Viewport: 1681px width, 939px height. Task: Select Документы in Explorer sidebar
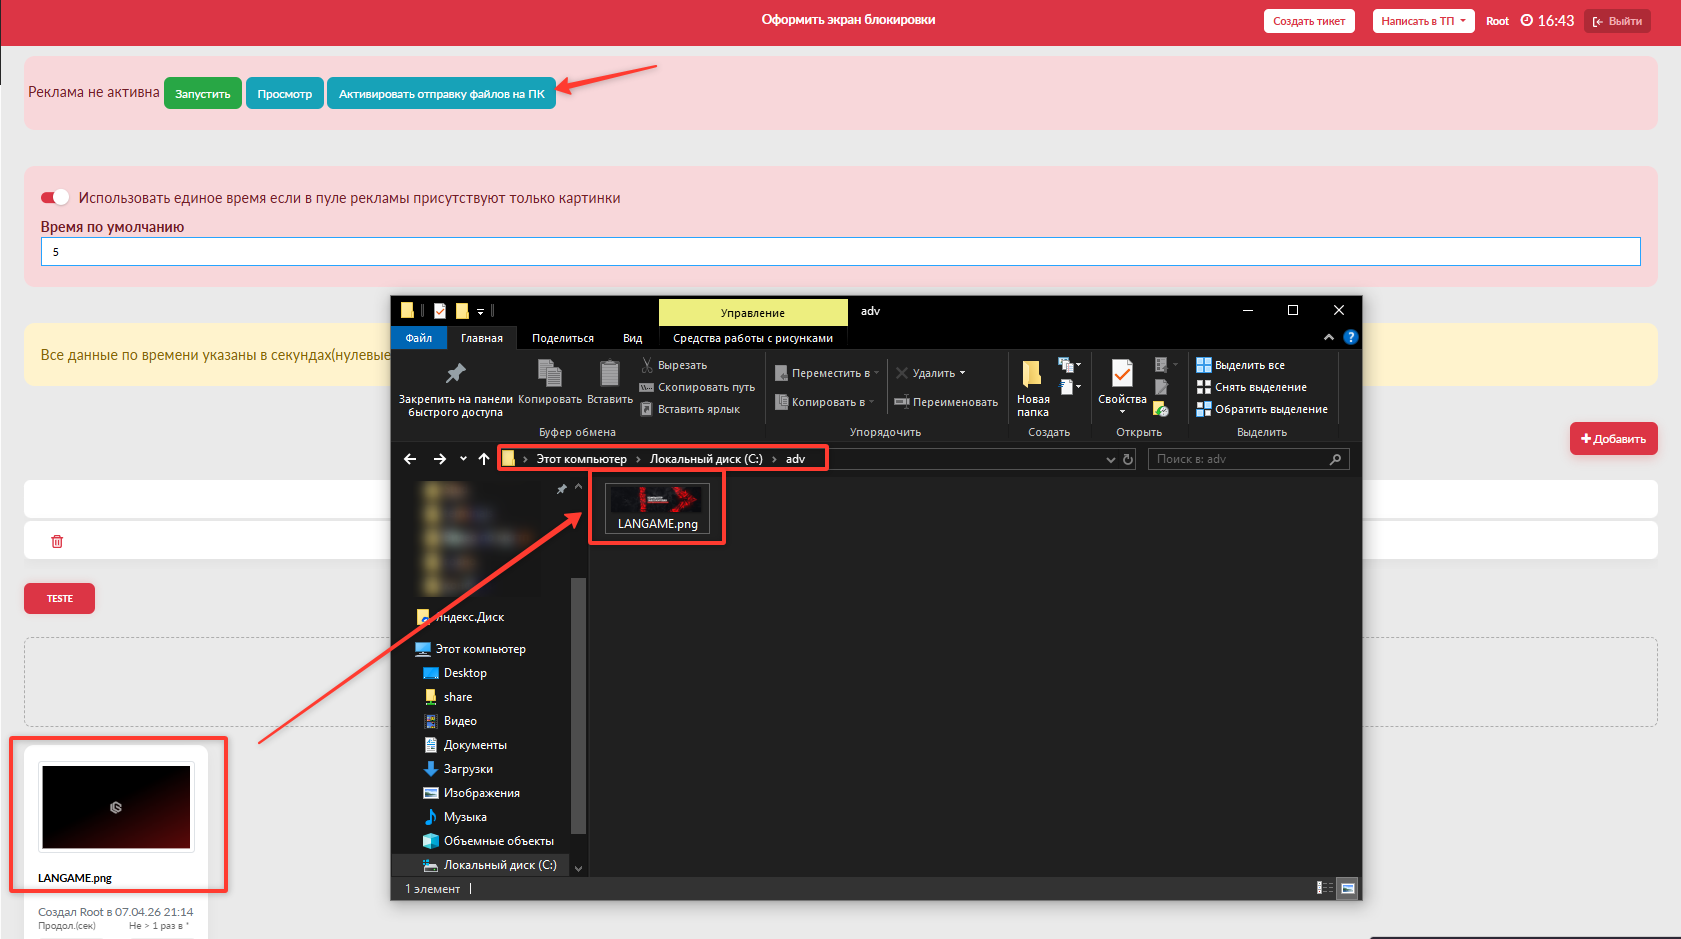click(465, 745)
